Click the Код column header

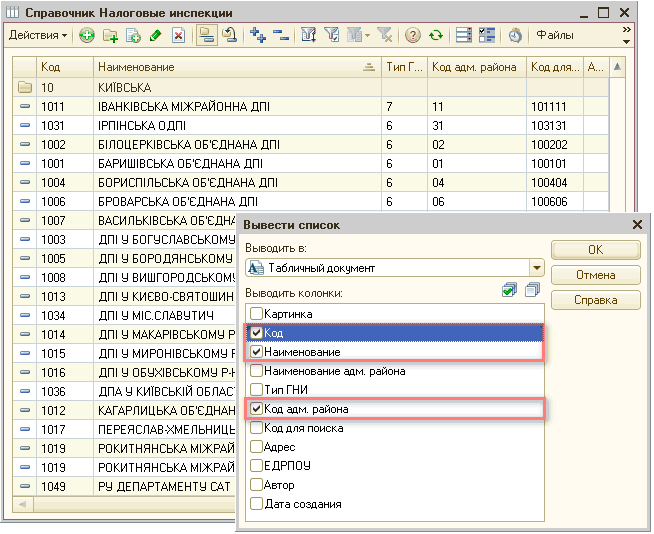pos(65,67)
